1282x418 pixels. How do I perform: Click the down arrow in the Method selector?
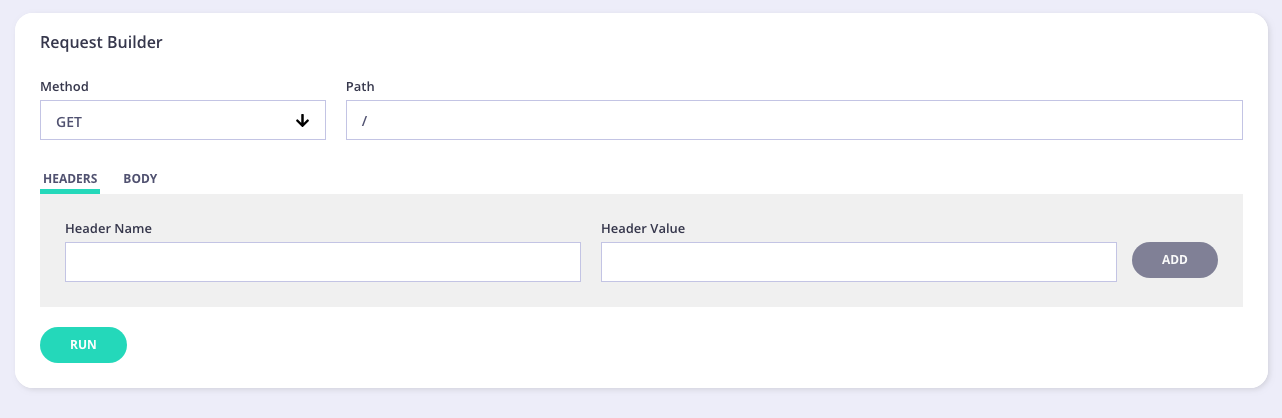tap(302, 121)
